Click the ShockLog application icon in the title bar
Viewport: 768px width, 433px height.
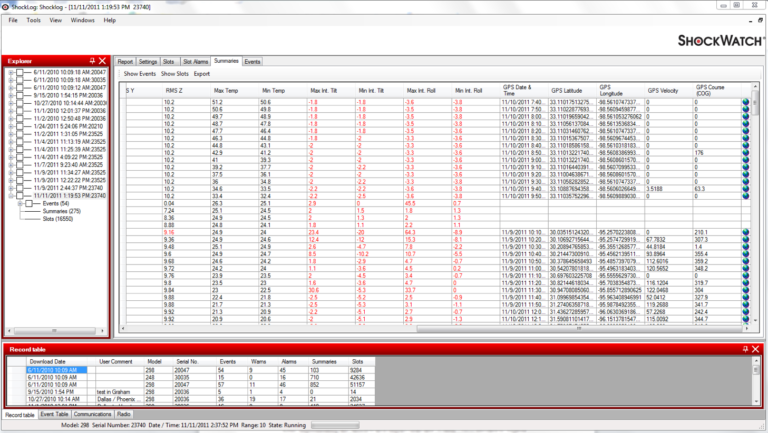coord(8,6)
